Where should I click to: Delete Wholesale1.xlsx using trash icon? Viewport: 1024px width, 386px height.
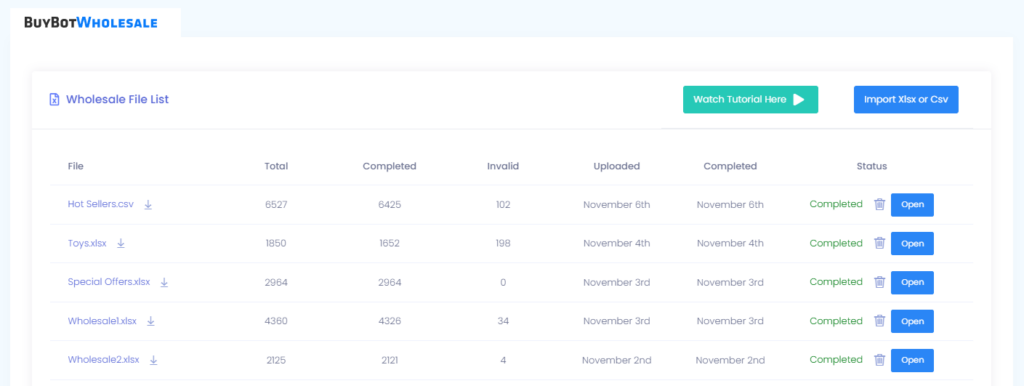(x=880, y=321)
